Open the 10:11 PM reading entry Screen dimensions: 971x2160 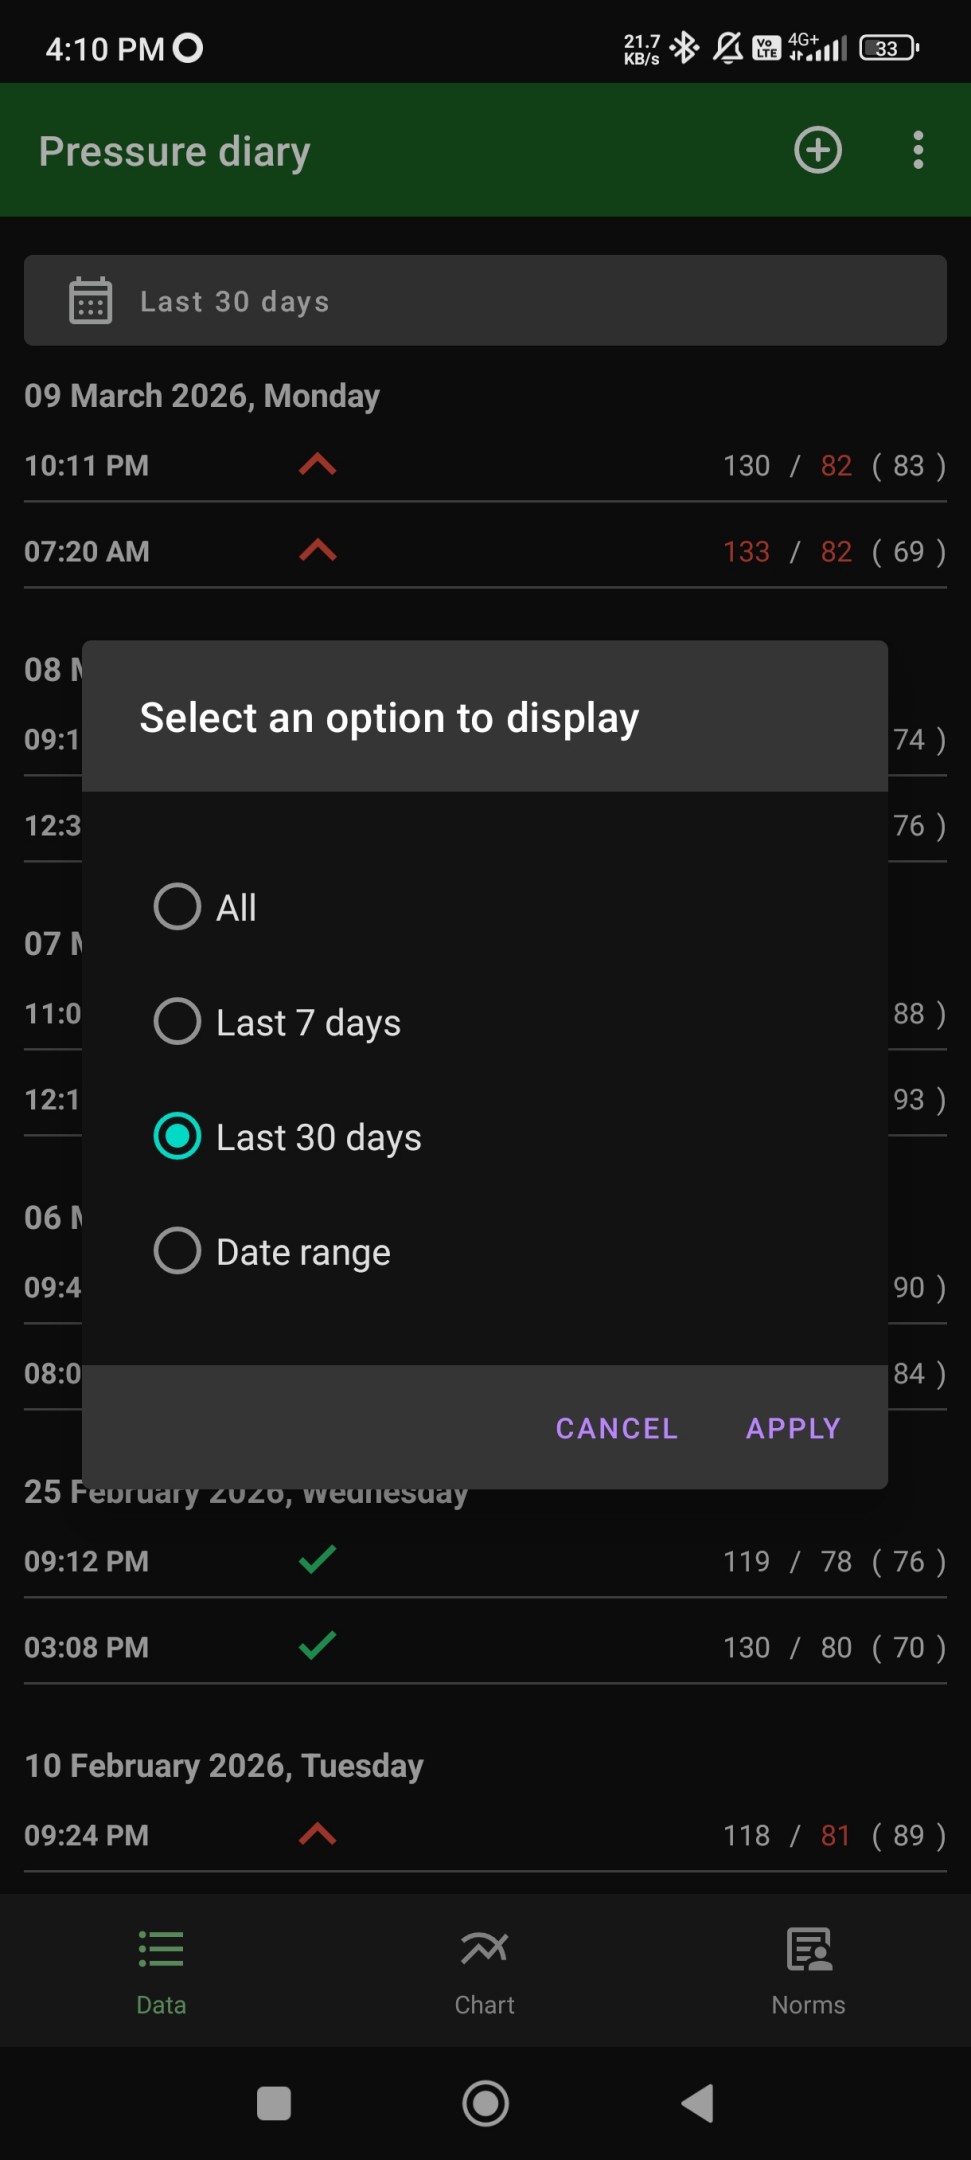click(x=485, y=466)
